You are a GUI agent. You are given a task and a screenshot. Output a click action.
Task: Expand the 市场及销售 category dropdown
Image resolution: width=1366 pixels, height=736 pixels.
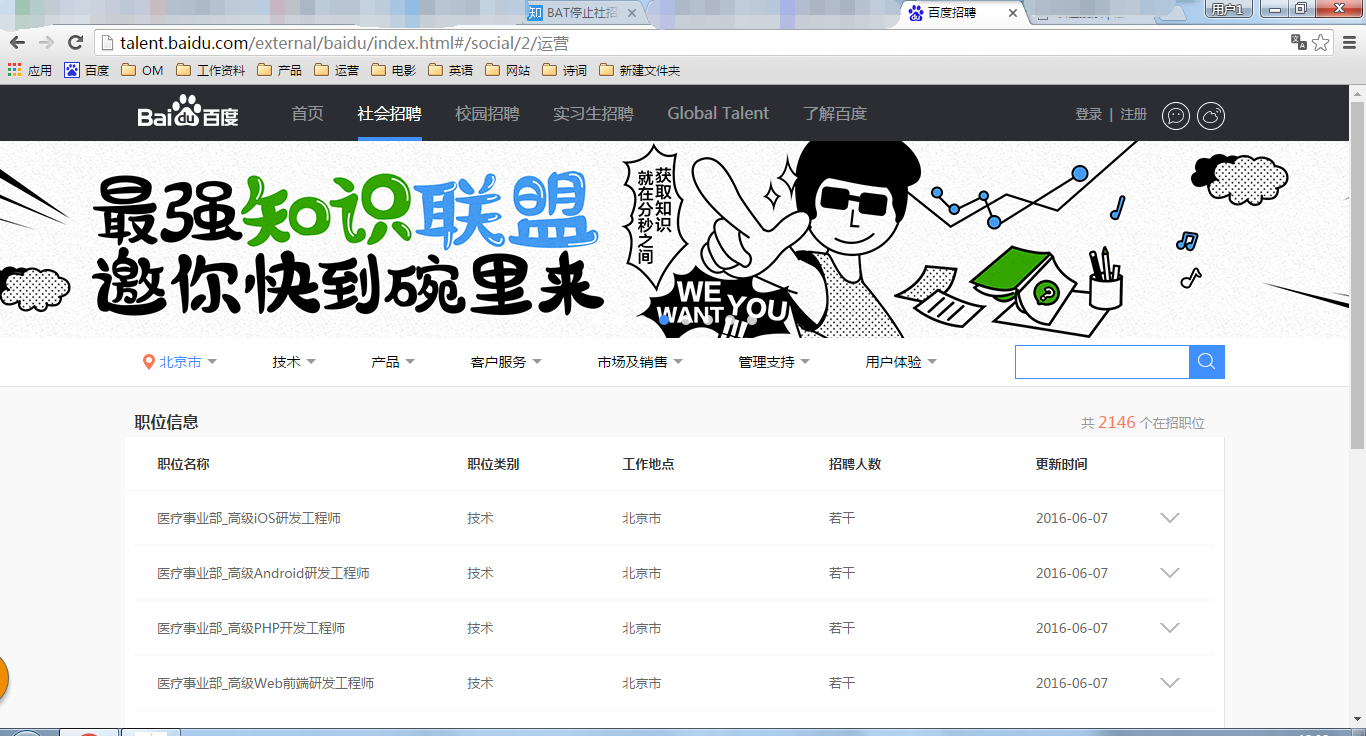click(x=640, y=362)
